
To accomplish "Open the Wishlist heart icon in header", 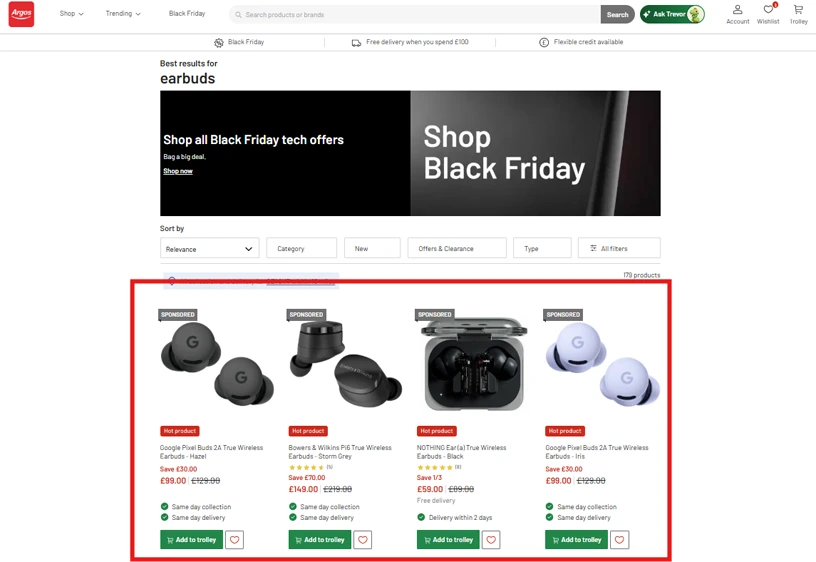I will tap(768, 14).
